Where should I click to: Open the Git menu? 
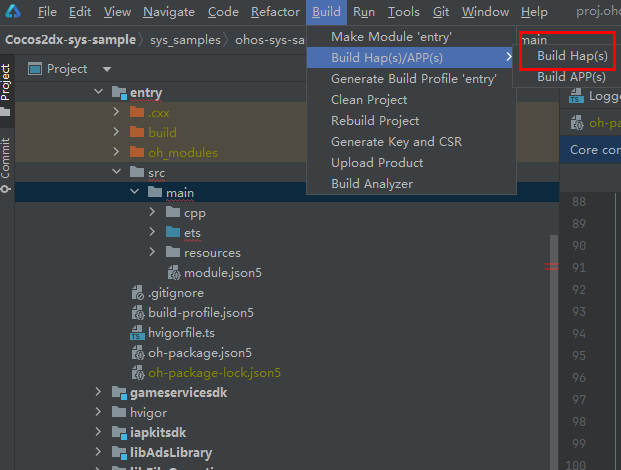[x=441, y=12]
